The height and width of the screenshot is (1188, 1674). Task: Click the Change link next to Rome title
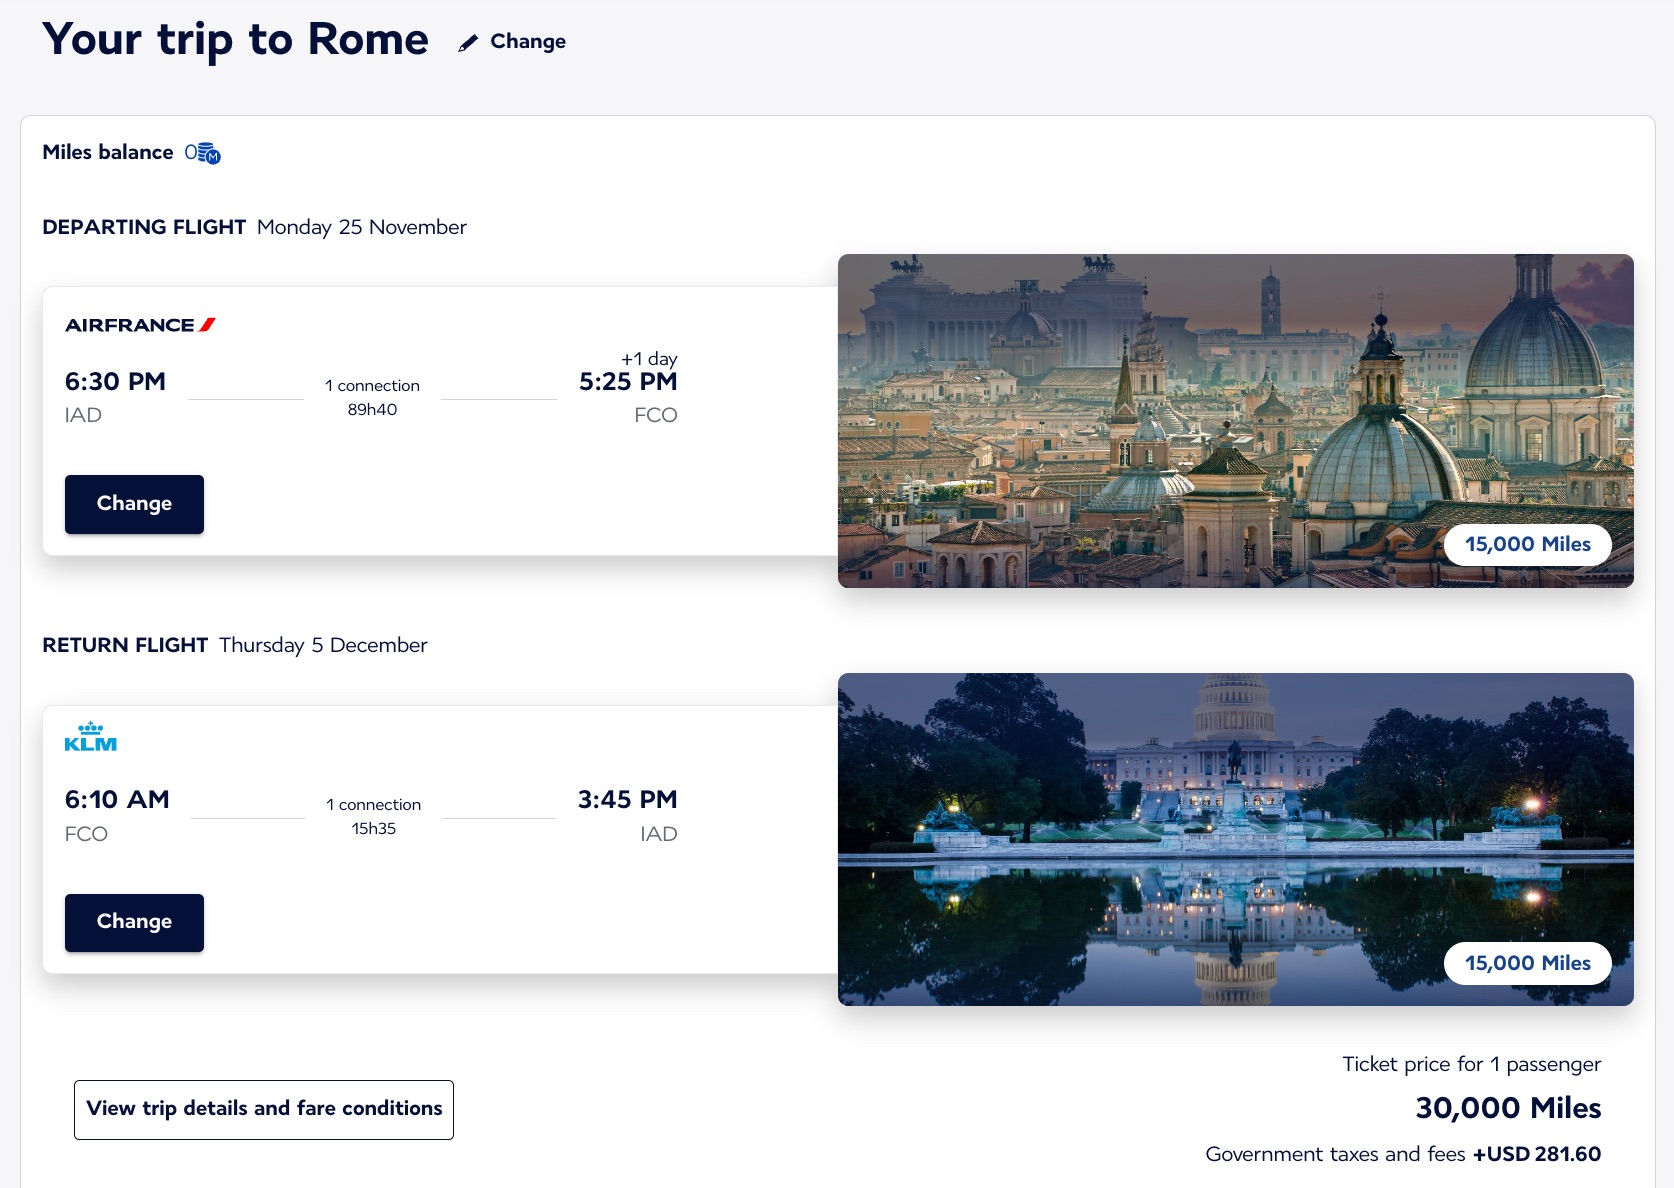[x=527, y=42]
